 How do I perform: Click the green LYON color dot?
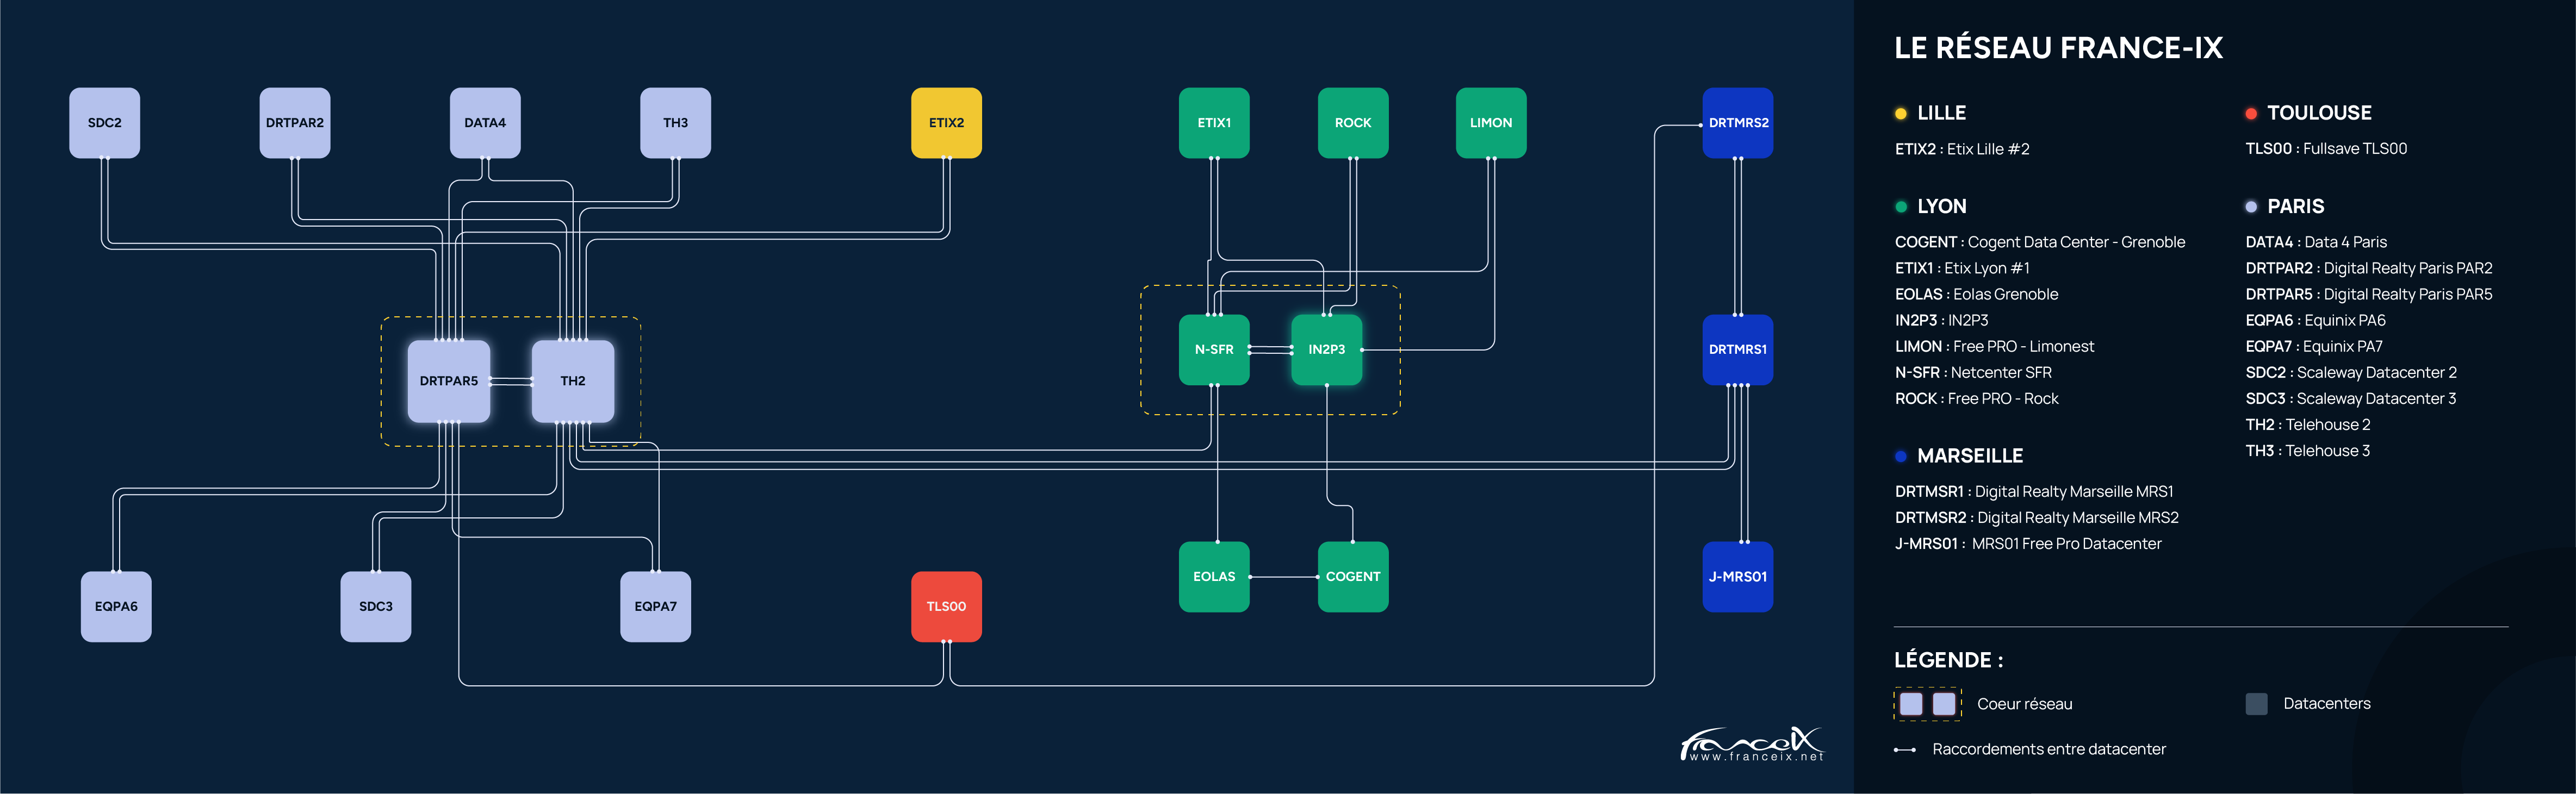click(1901, 207)
